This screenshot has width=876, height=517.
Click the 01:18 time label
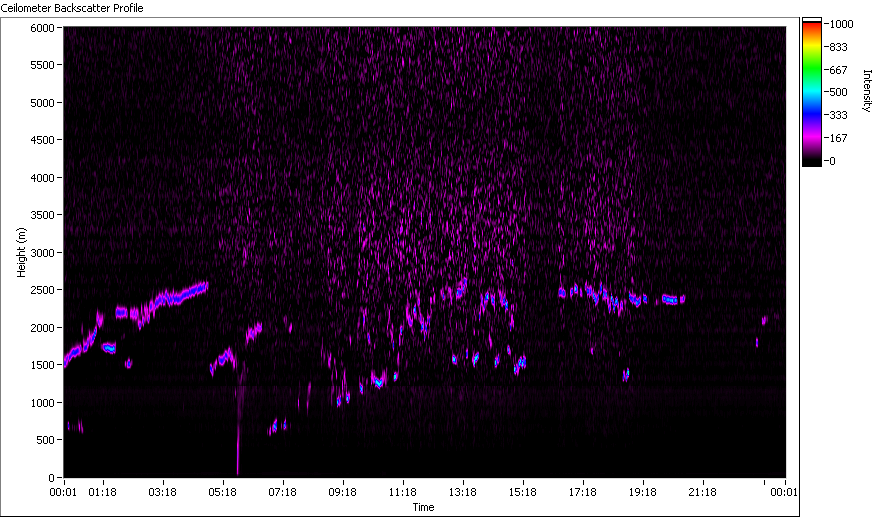(102, 492)
